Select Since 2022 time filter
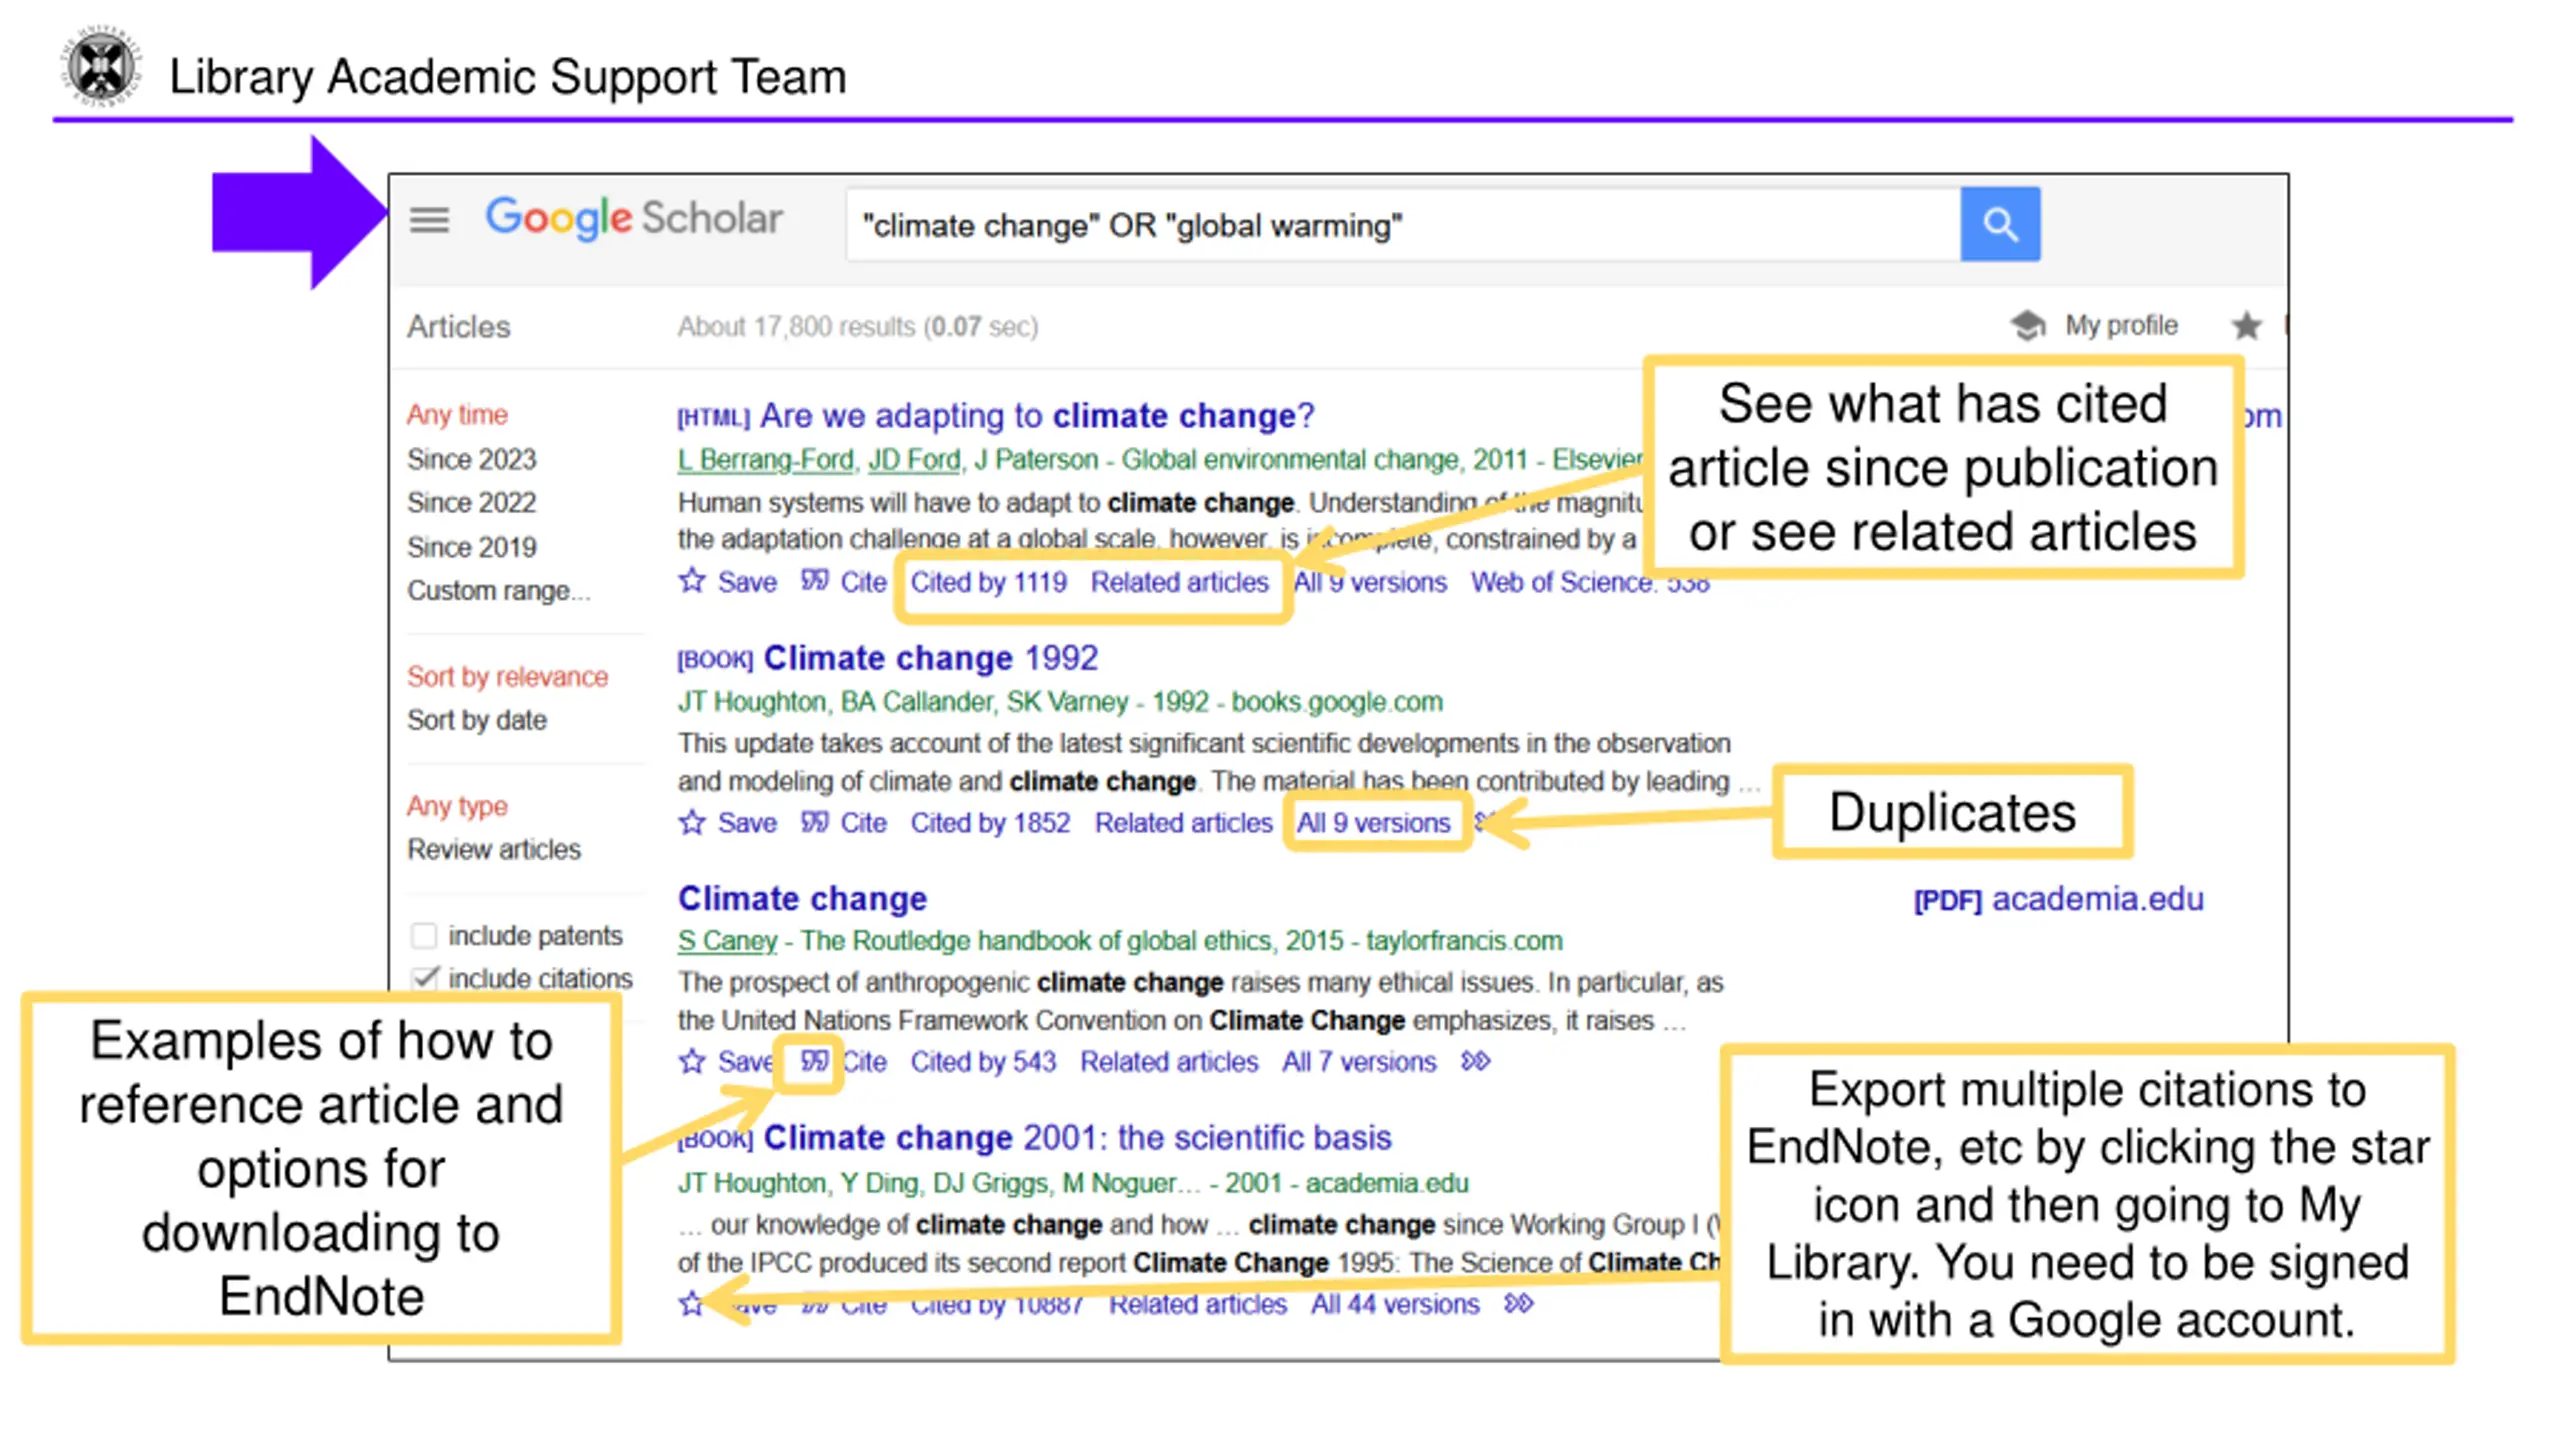 [x=471, y=502]
